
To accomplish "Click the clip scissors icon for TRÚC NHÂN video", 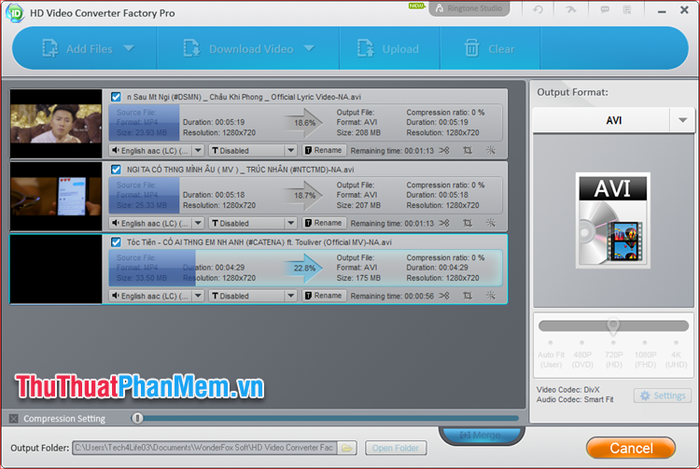I will 444,223.
